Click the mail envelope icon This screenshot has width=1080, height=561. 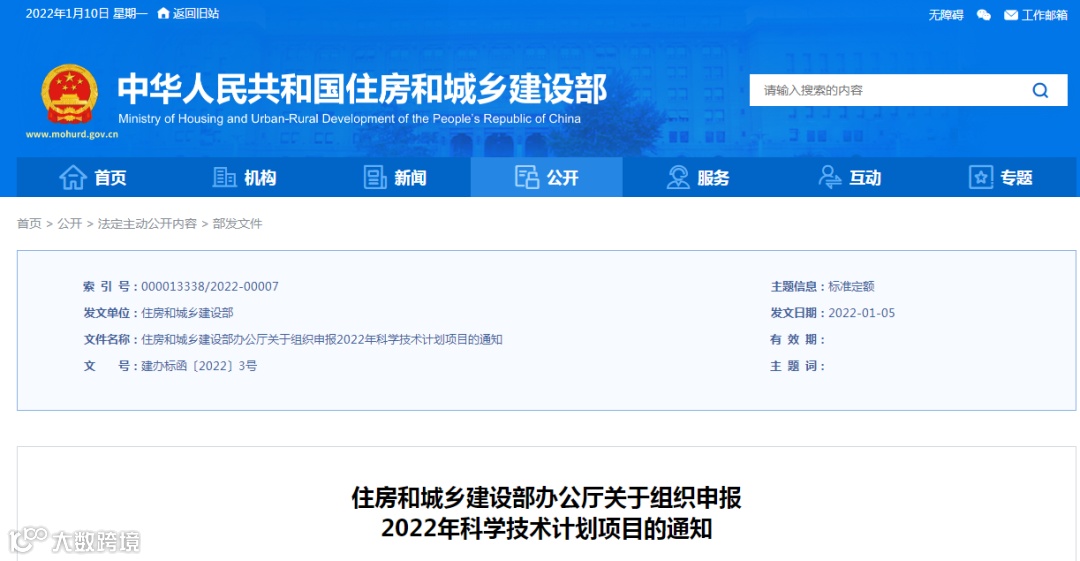1010,14
